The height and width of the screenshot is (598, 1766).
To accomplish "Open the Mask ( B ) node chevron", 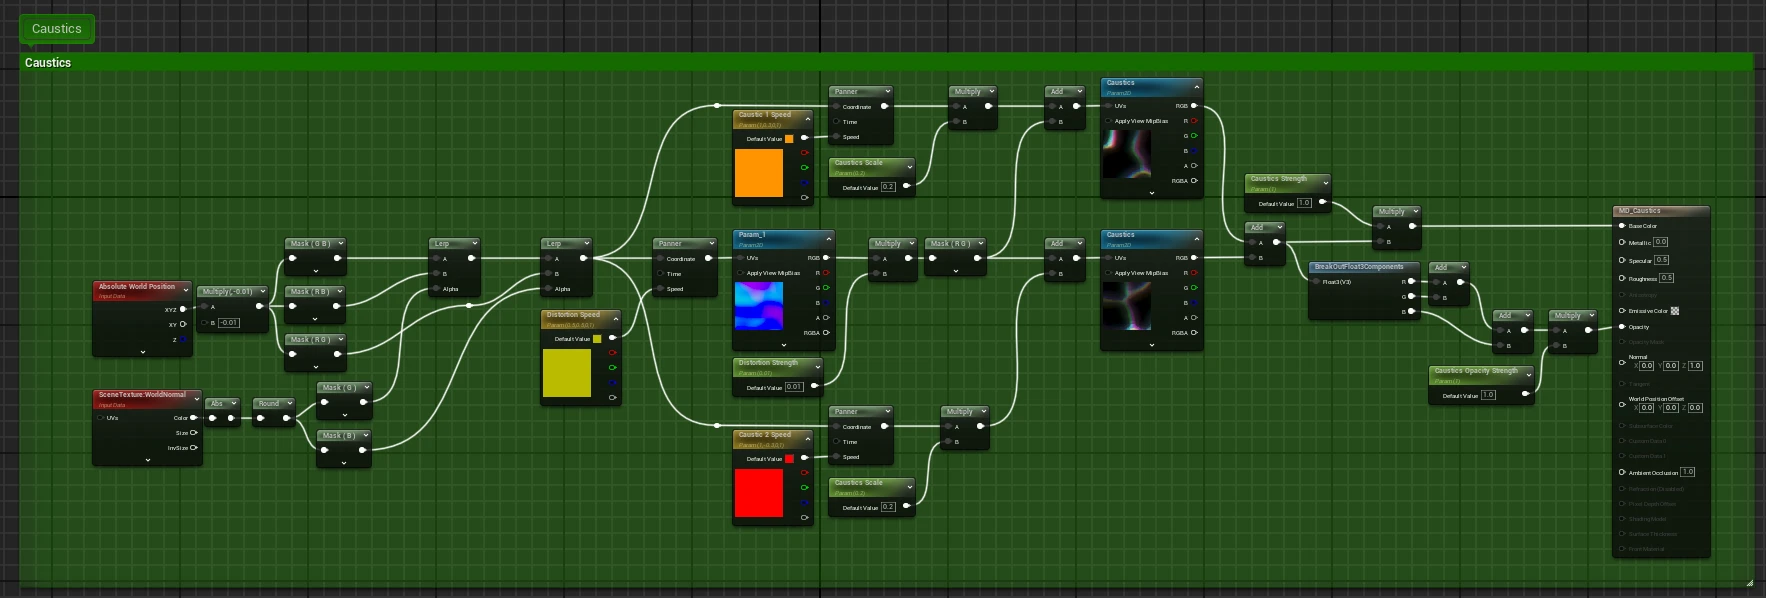I will [x=367, y=435].
